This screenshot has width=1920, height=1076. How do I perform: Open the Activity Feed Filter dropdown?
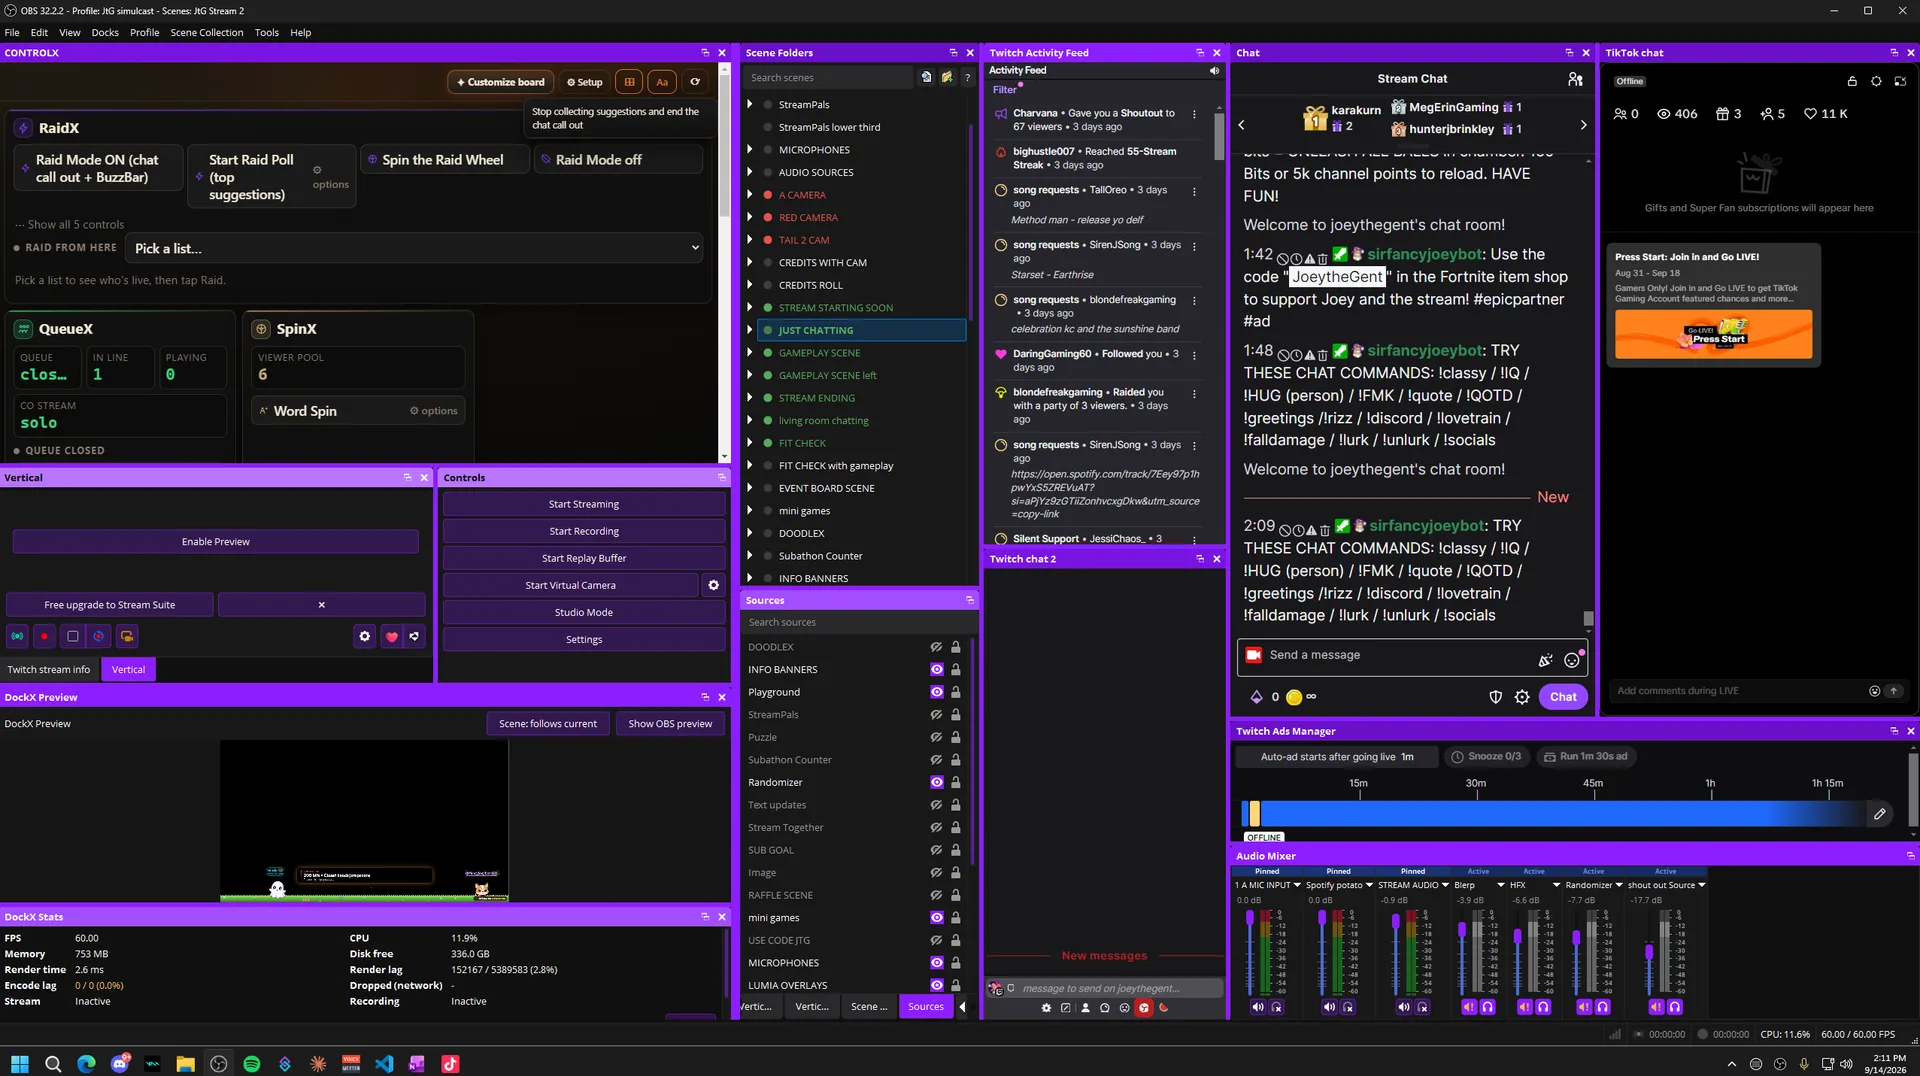coord(1005,90)
